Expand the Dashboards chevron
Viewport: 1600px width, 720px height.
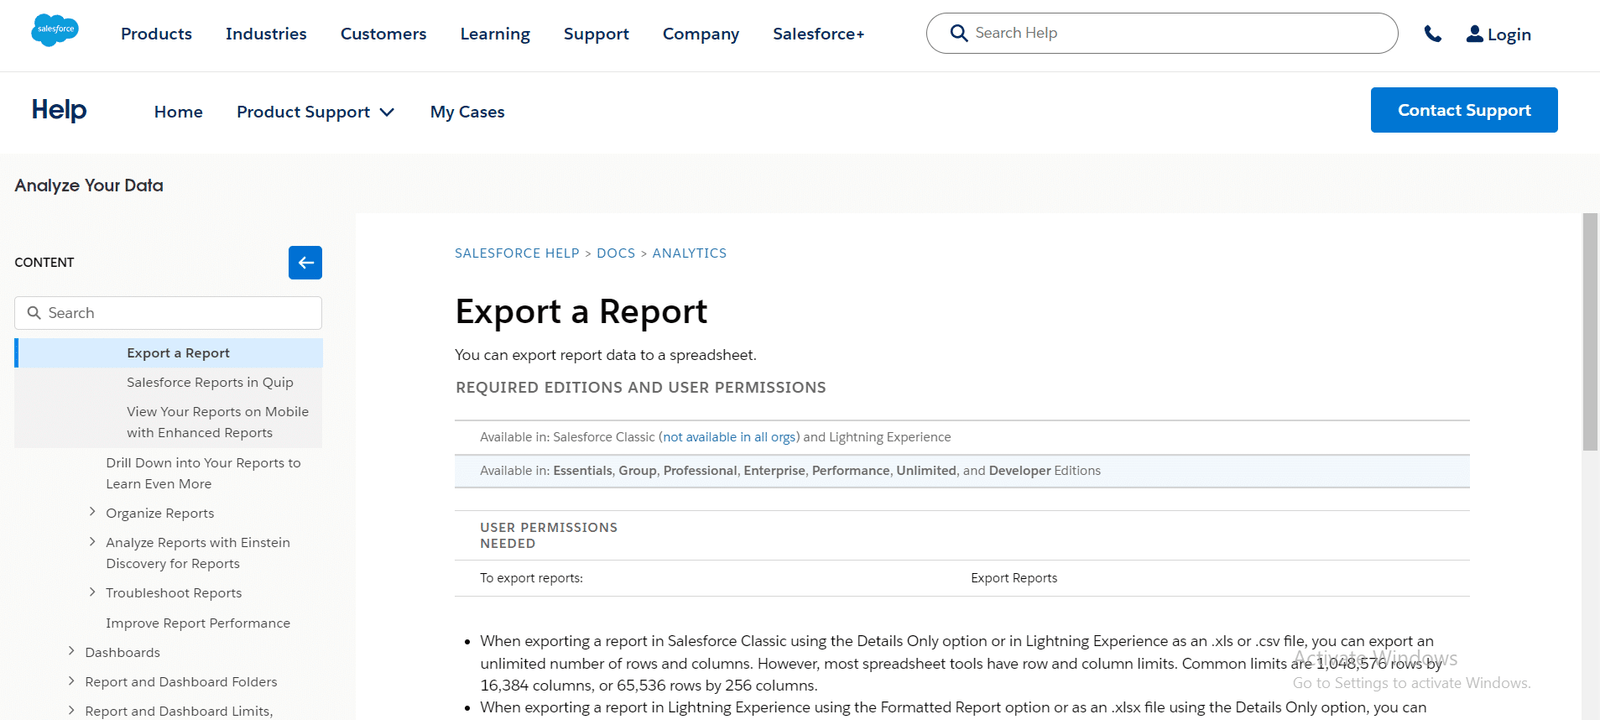(71, 651)
